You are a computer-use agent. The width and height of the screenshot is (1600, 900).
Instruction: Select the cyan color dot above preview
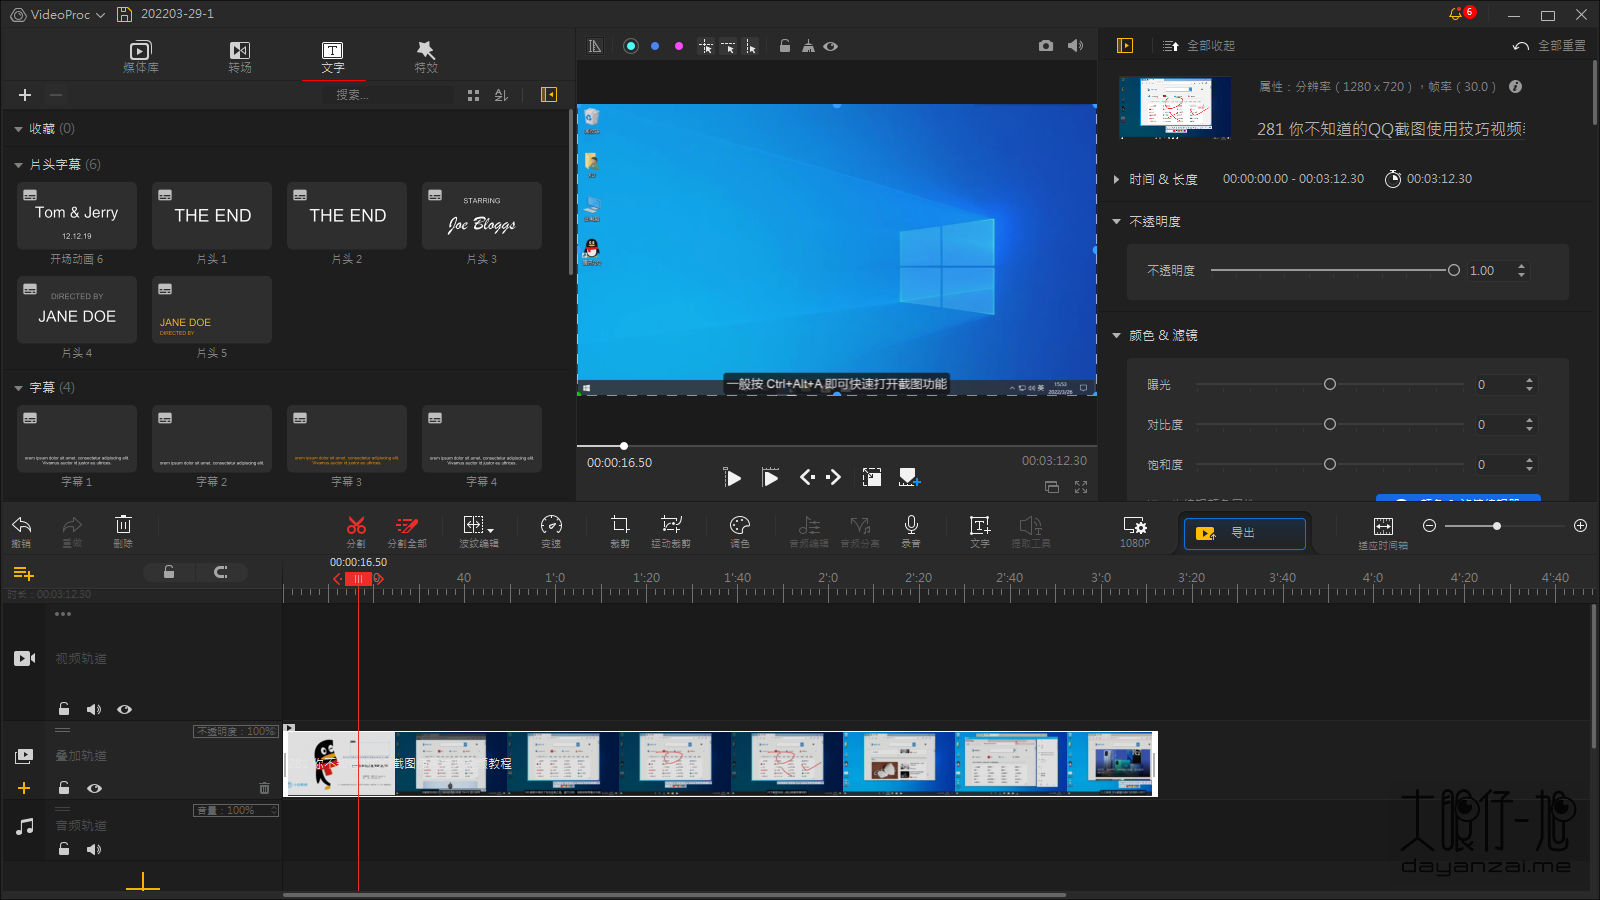(x=631, y=46)
